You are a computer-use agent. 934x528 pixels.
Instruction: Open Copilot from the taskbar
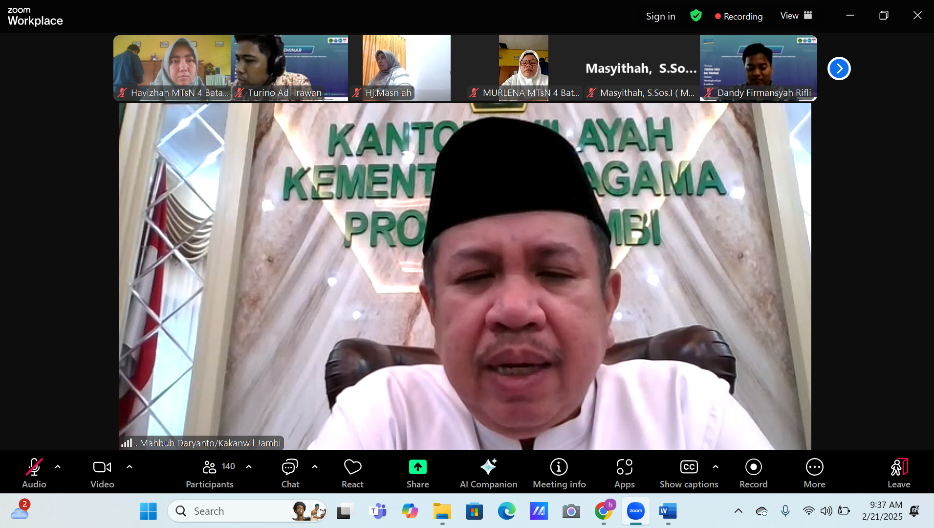click(x=410, y=511)
